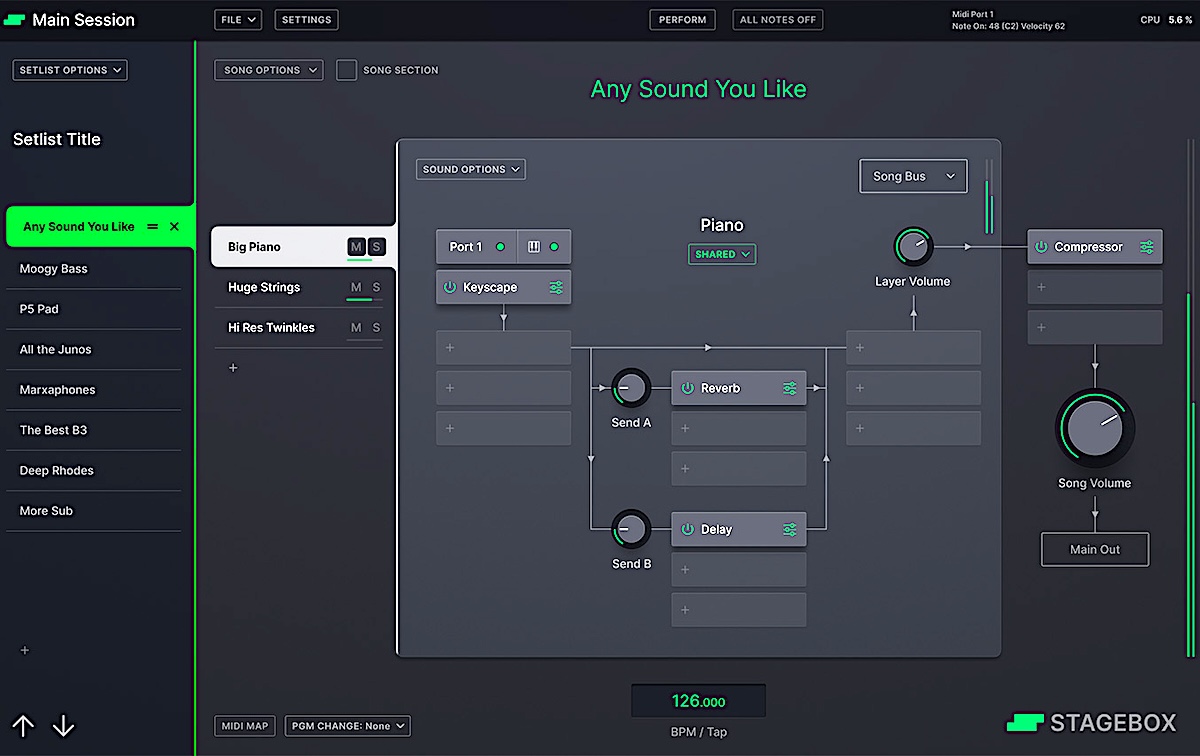
Task: Expand the Song Bus dropdown
Action: coord(912,175)
